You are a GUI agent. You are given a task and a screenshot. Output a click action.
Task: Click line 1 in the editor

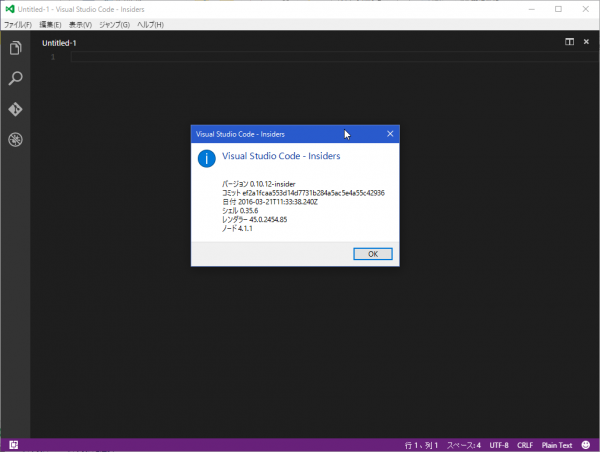(x=335, y=57)
